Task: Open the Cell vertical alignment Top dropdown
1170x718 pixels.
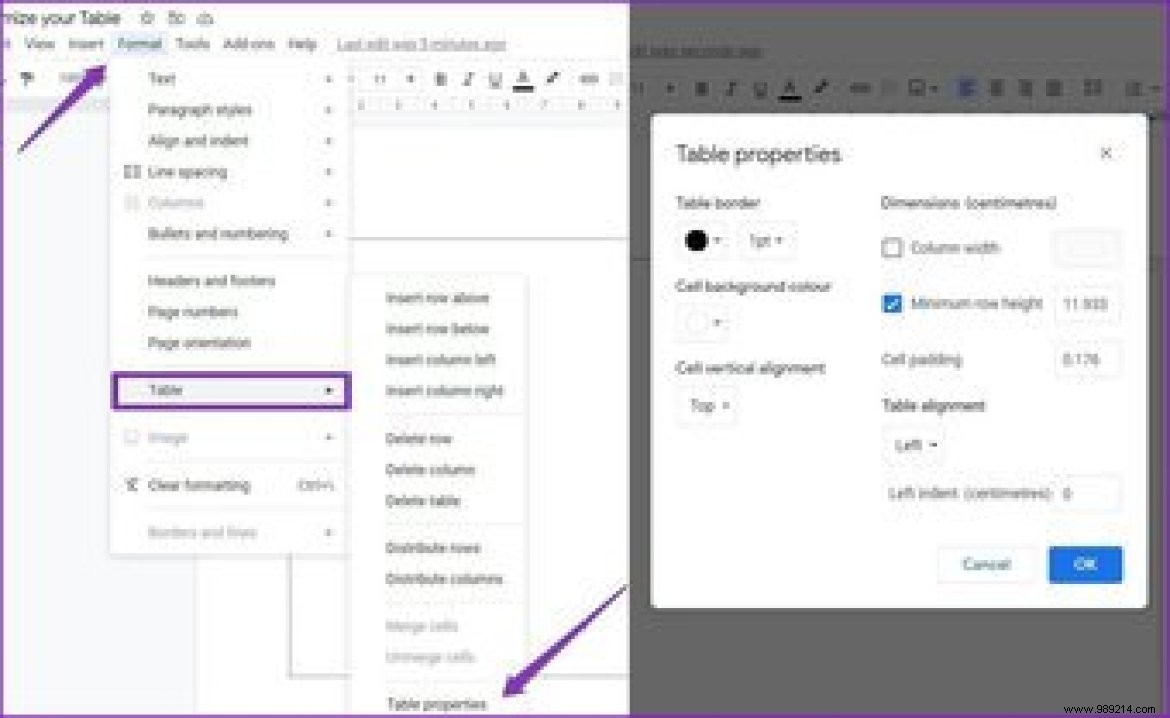Action: click(x=706, y=406)
